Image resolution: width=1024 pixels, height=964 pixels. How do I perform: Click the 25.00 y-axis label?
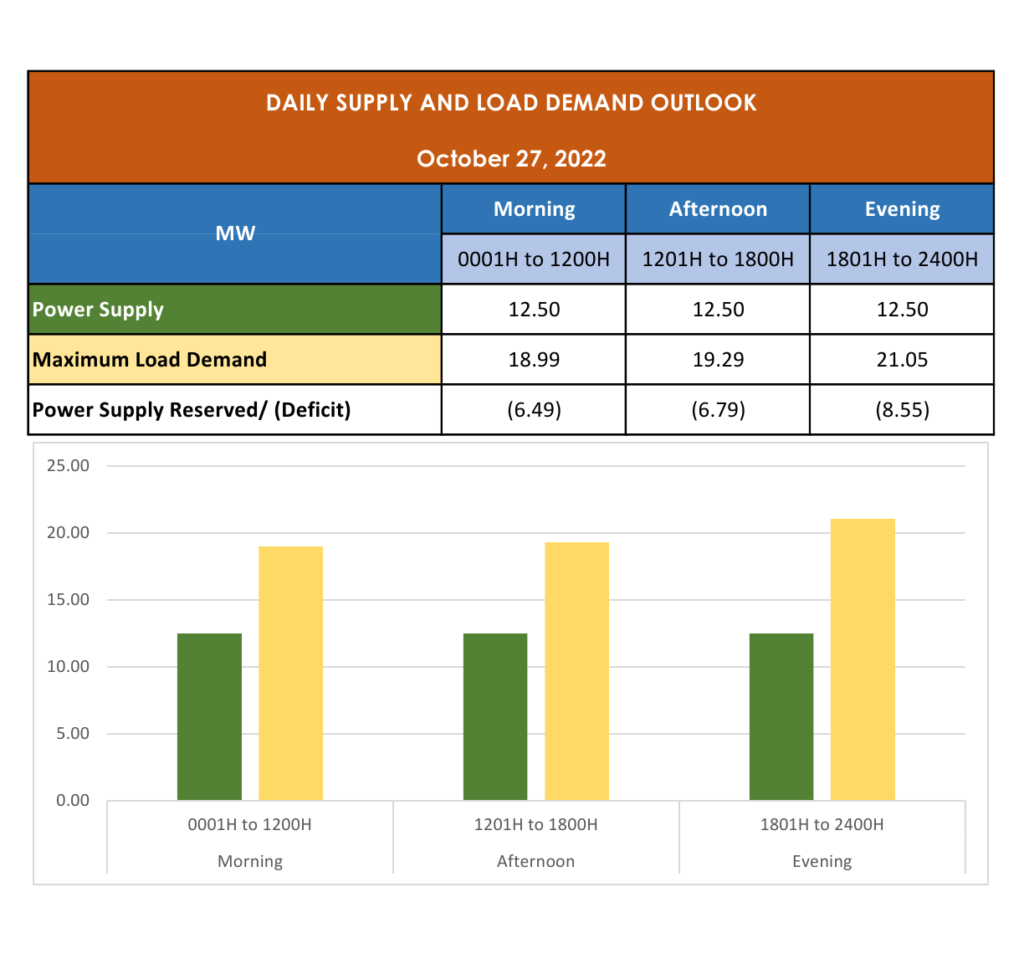(68, 466)
